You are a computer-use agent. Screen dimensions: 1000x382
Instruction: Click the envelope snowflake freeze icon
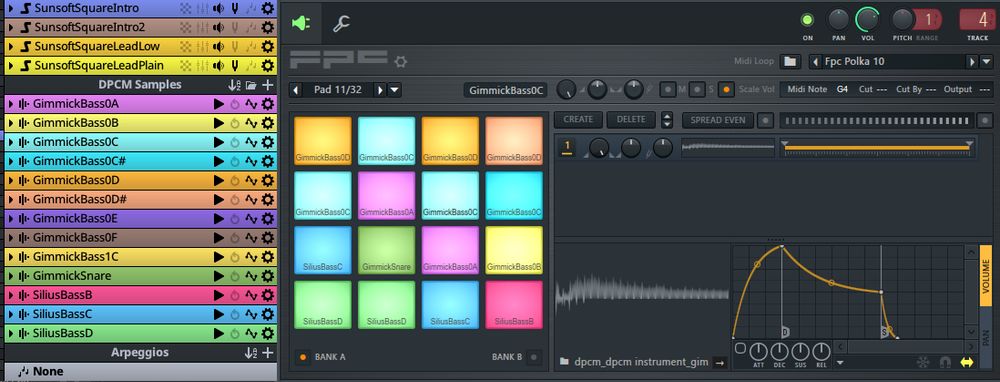[923, 362]
